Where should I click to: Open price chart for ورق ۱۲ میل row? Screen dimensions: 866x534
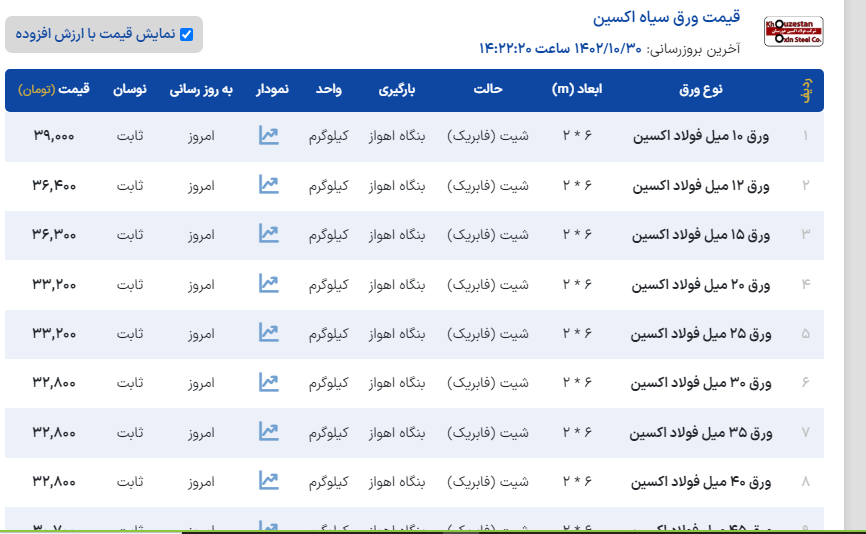pos(268,184)
